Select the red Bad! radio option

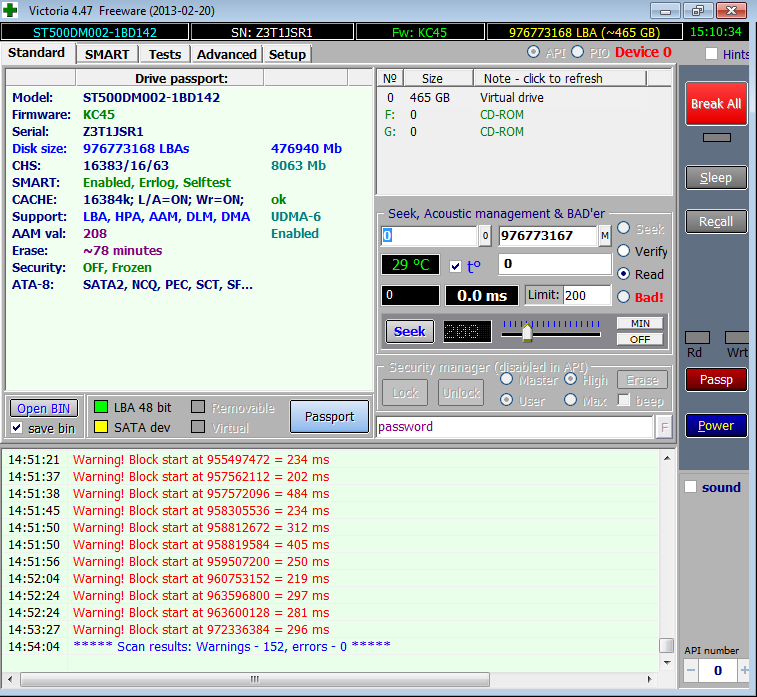pos(624,296)
